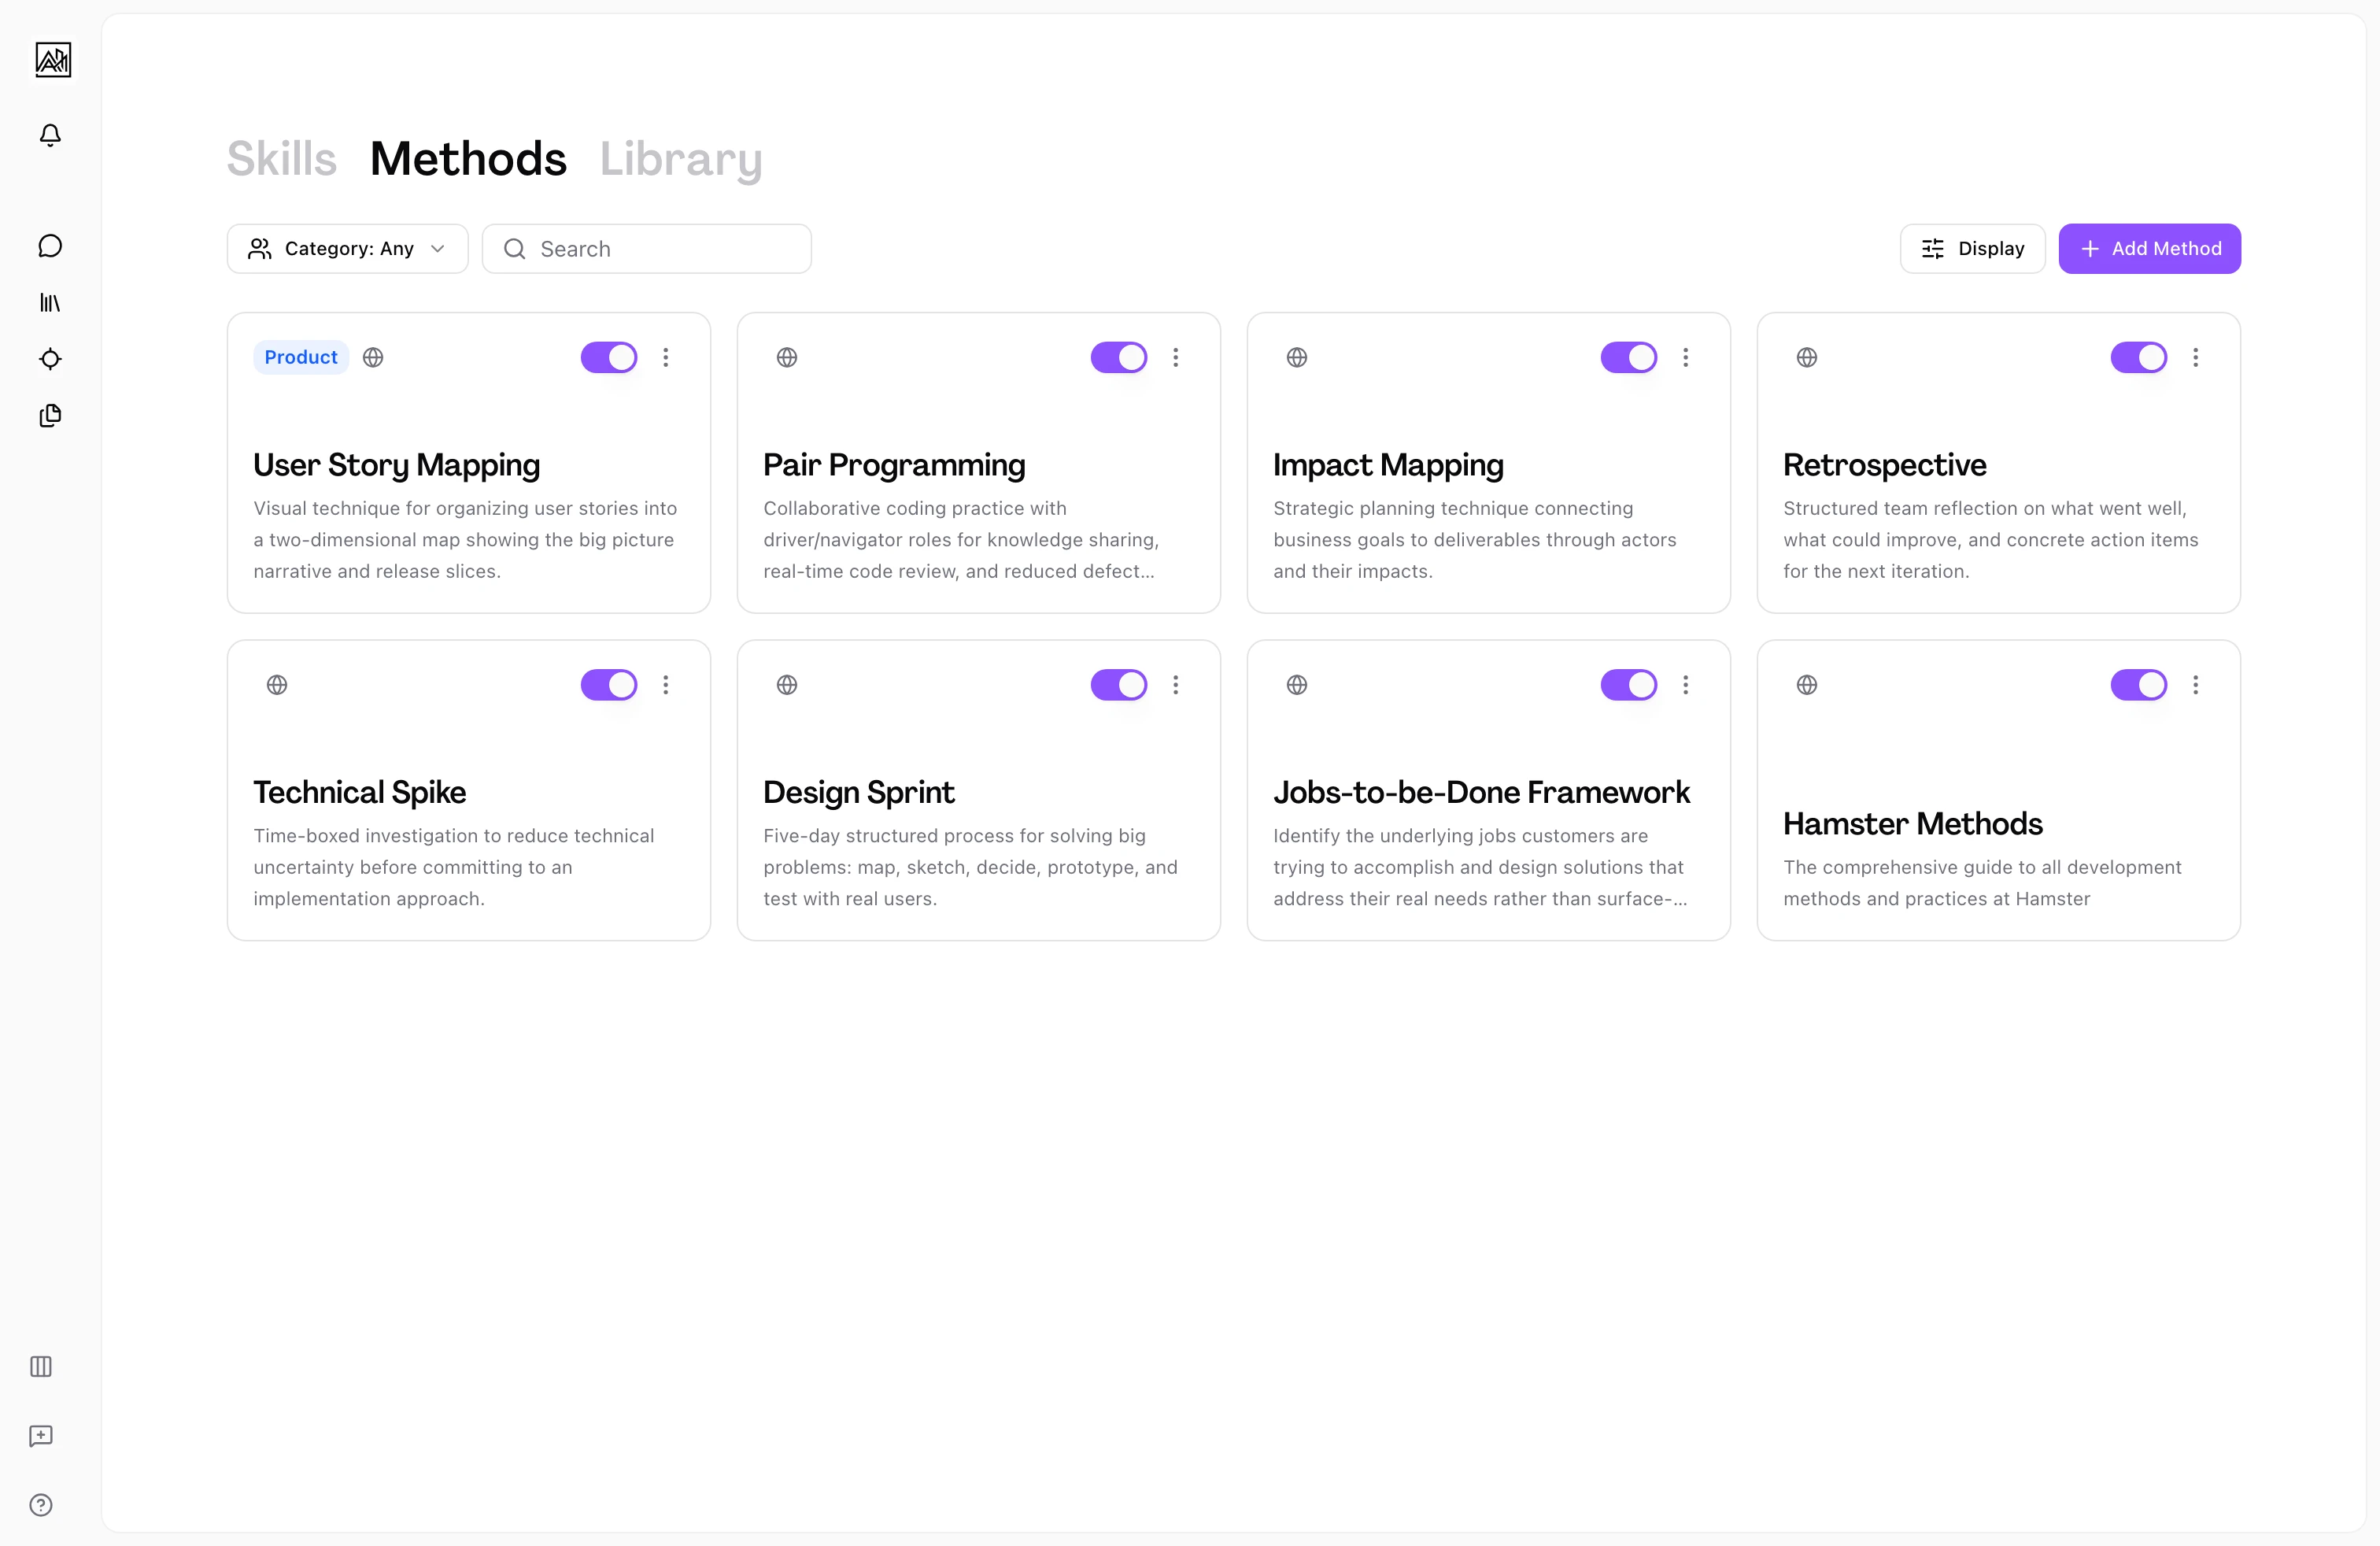Click the columns layout icon near bottom sidebar
Screen dimensions: 2380x1546
pos(40,1367)
